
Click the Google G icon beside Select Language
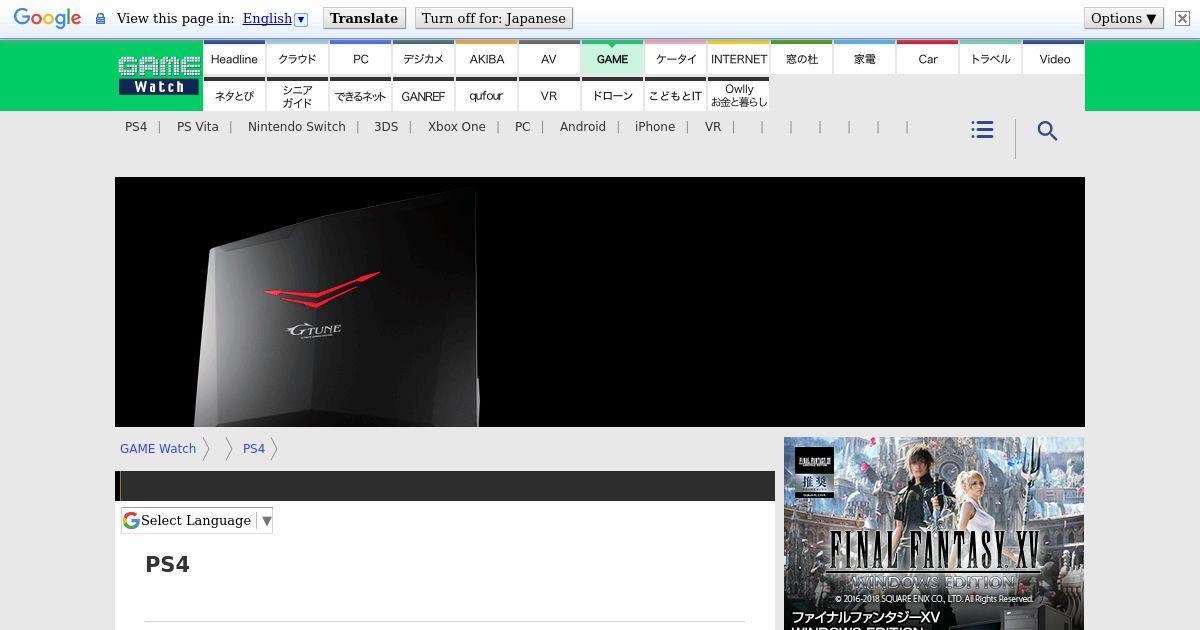click(x=131, y=520)
